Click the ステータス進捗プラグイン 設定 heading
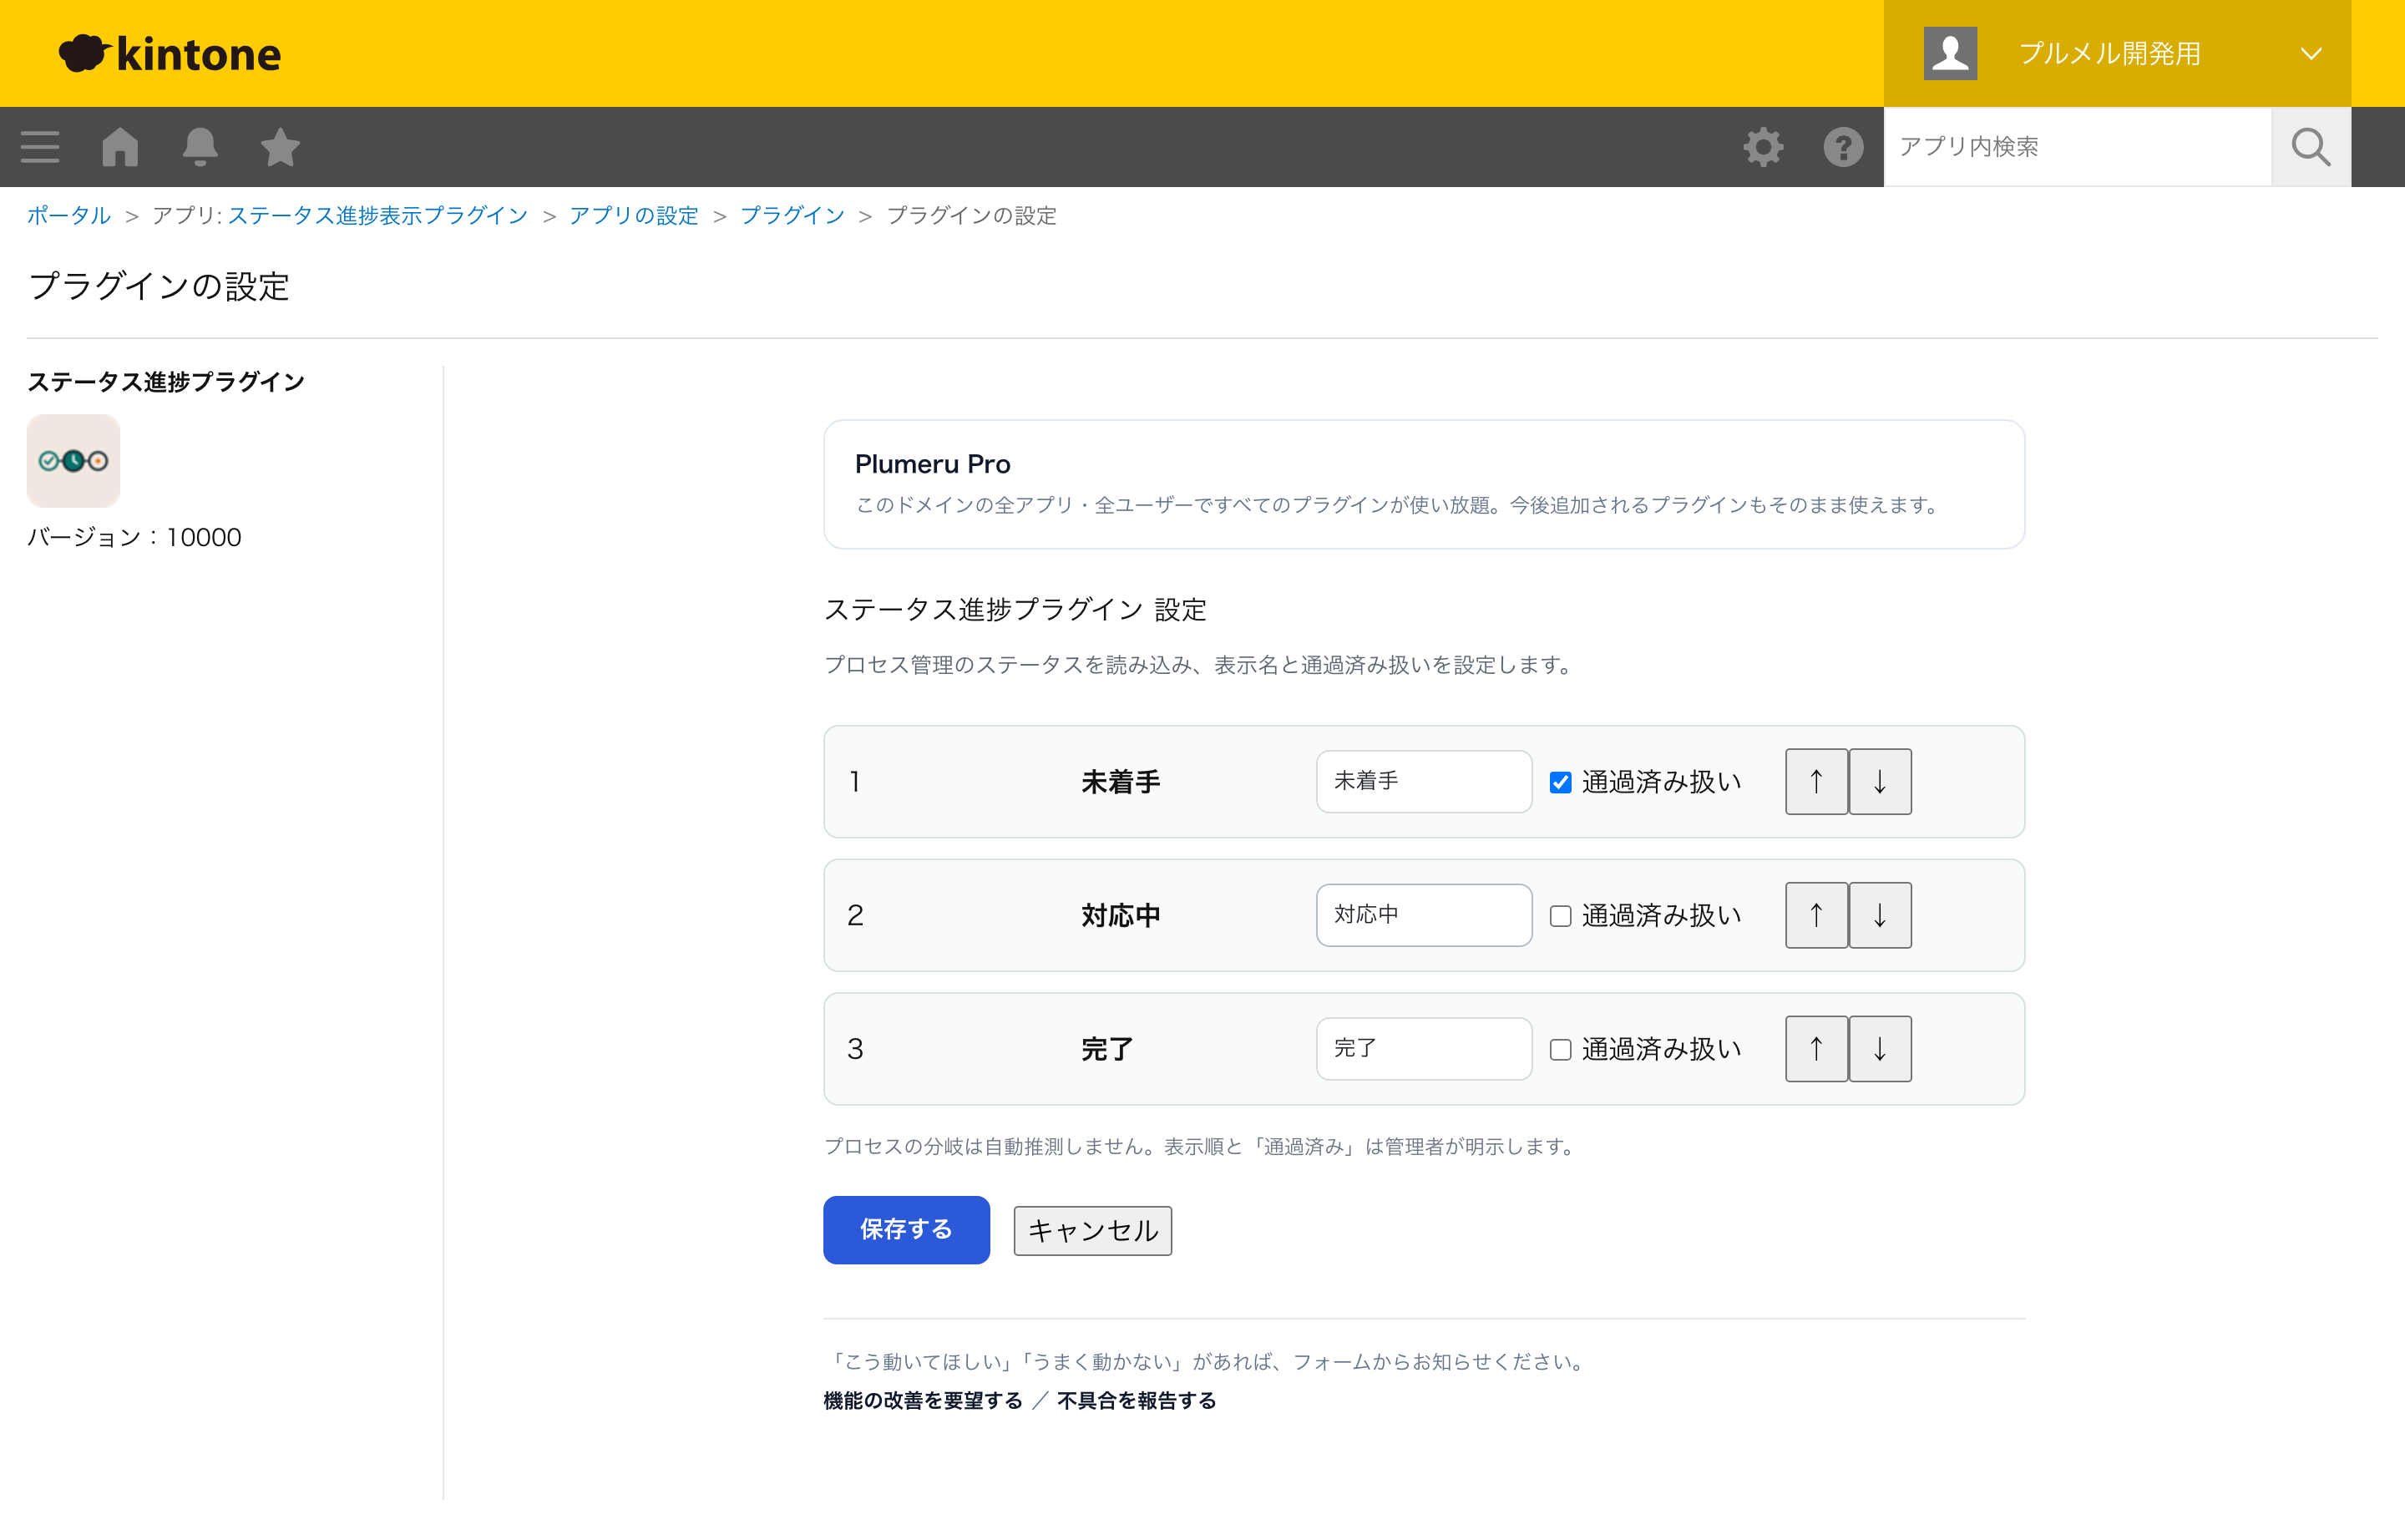 tap(1015, 610)
